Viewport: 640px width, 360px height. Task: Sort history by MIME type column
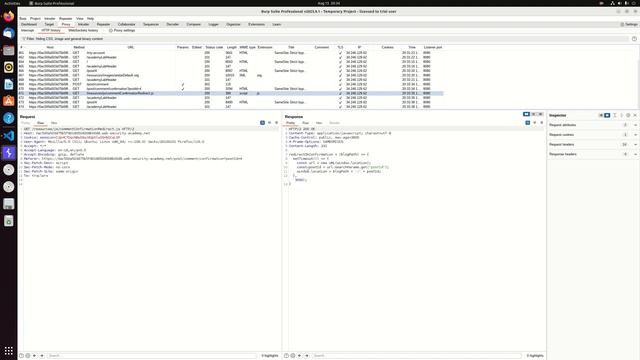tap(247, 47)
